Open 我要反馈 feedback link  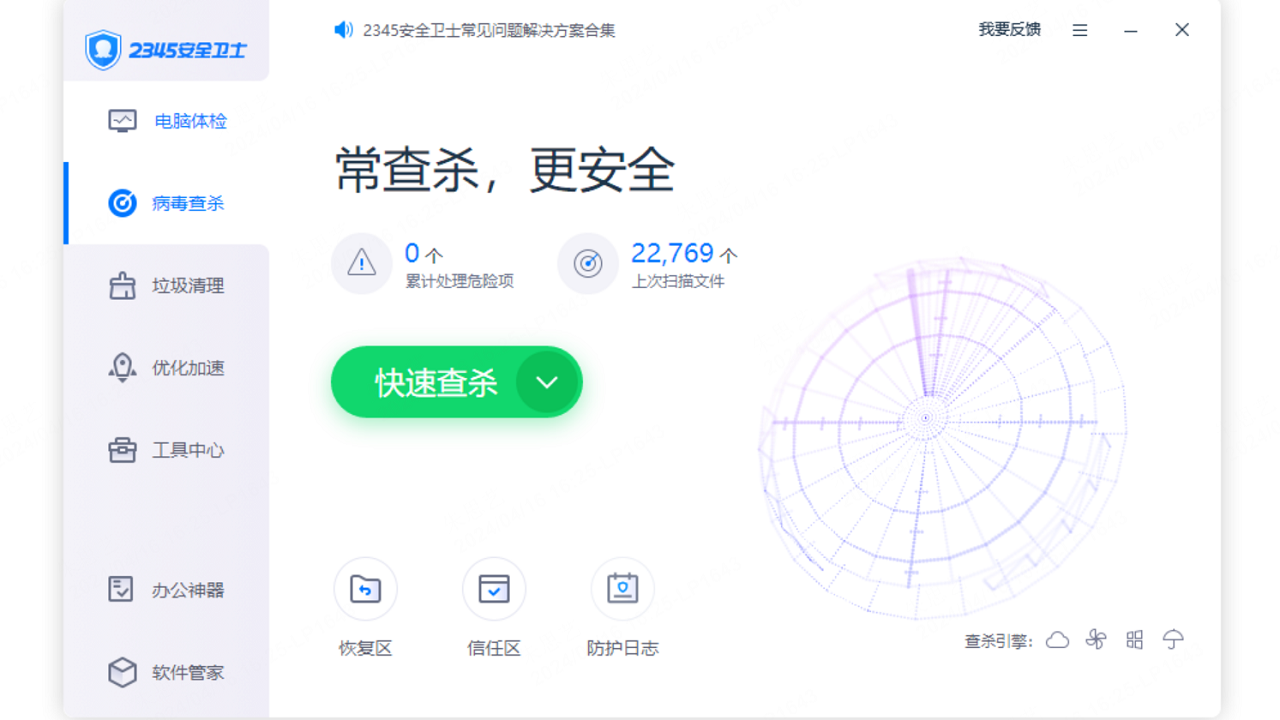coord(1007,30)
